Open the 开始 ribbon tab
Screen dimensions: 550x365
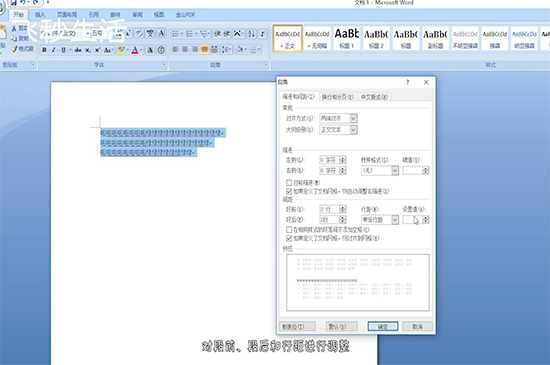[x=18, y=14]
